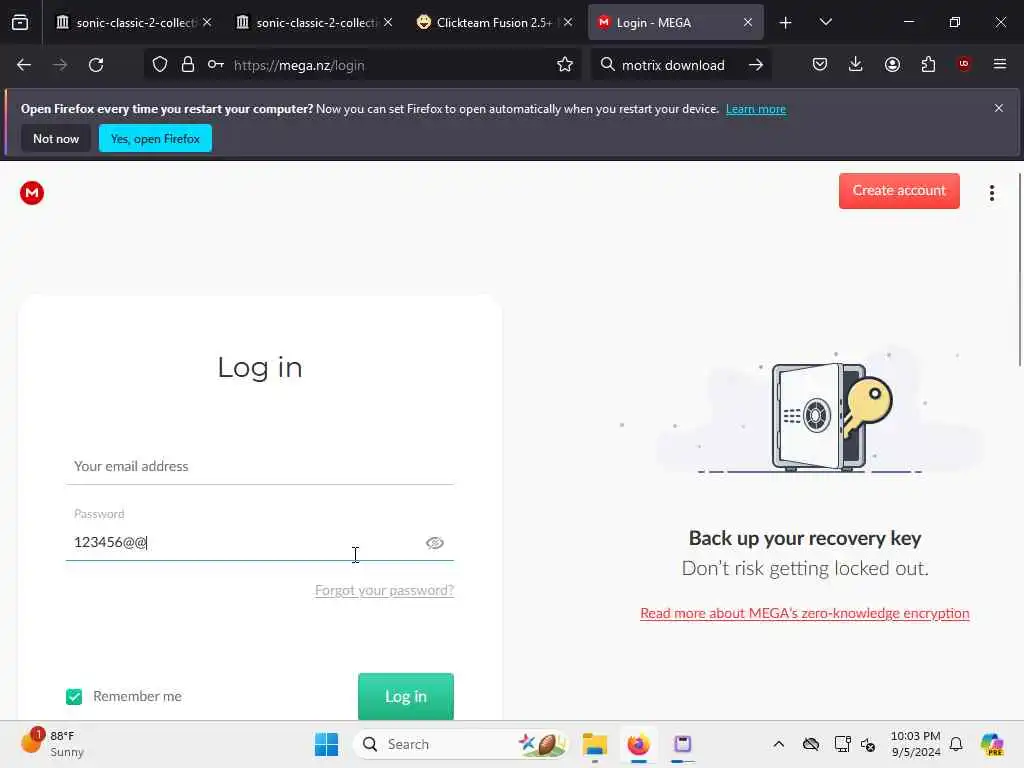This screenshot has width=1024, height=768.
Task: Reload the current page
Action: [96, 65]
